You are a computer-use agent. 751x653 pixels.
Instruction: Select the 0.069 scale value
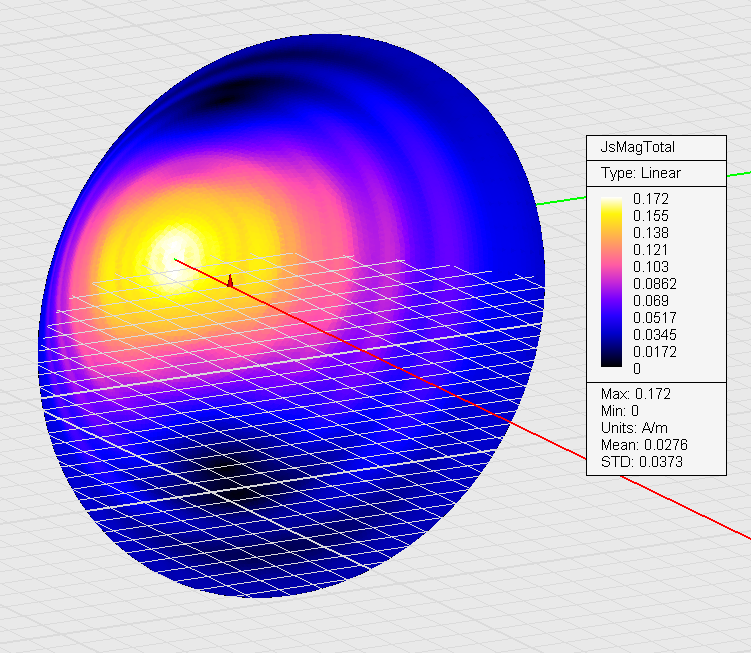[x=650, y=301]
